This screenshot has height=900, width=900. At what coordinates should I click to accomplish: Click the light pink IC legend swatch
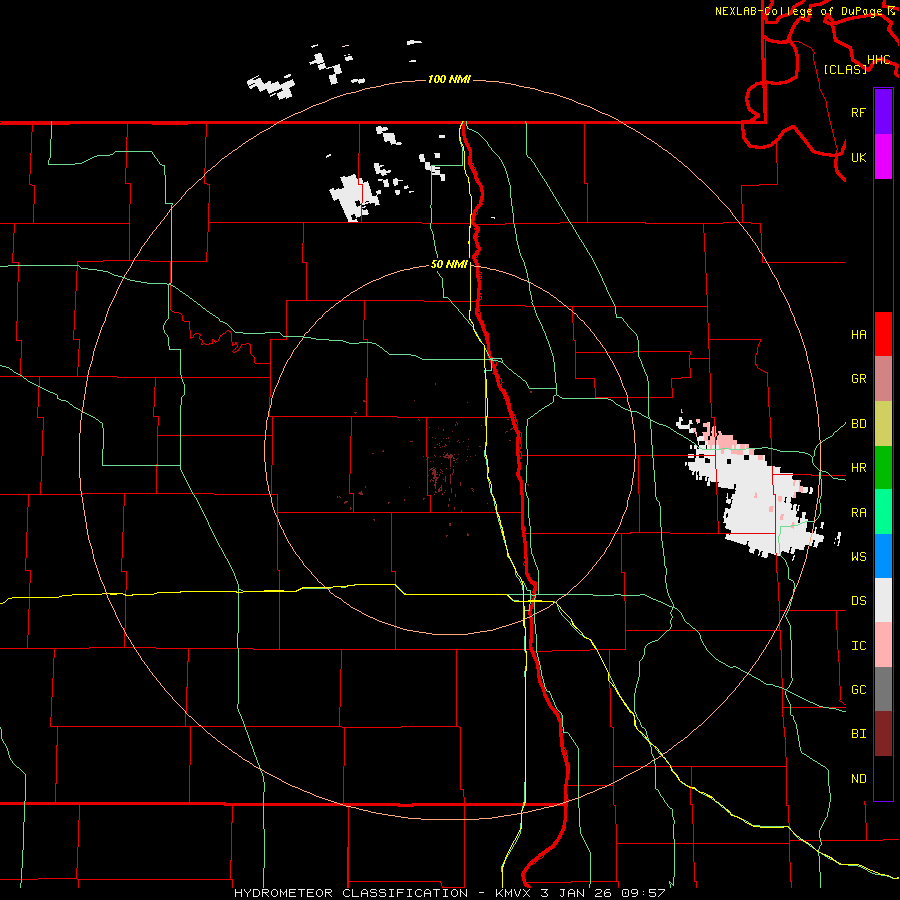(883, 645)
